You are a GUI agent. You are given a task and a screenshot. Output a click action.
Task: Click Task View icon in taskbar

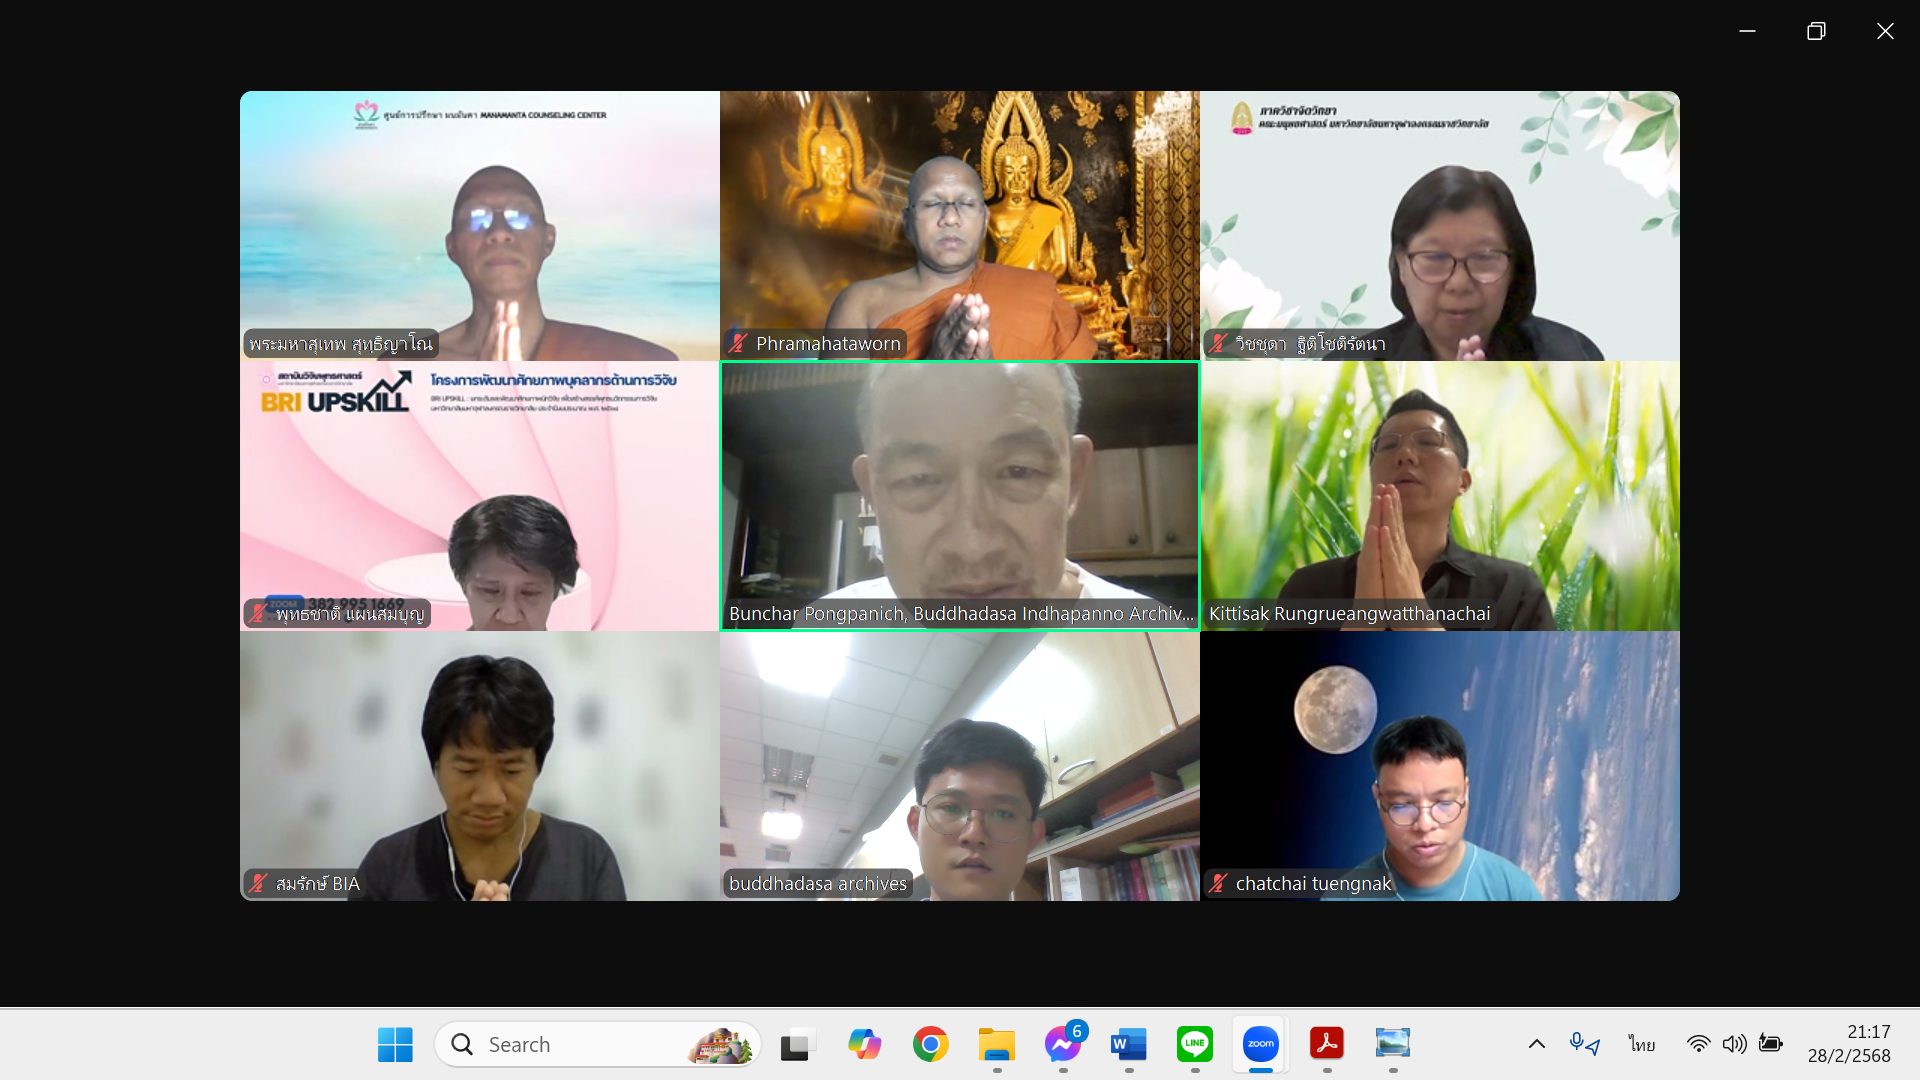(797, 1044)
